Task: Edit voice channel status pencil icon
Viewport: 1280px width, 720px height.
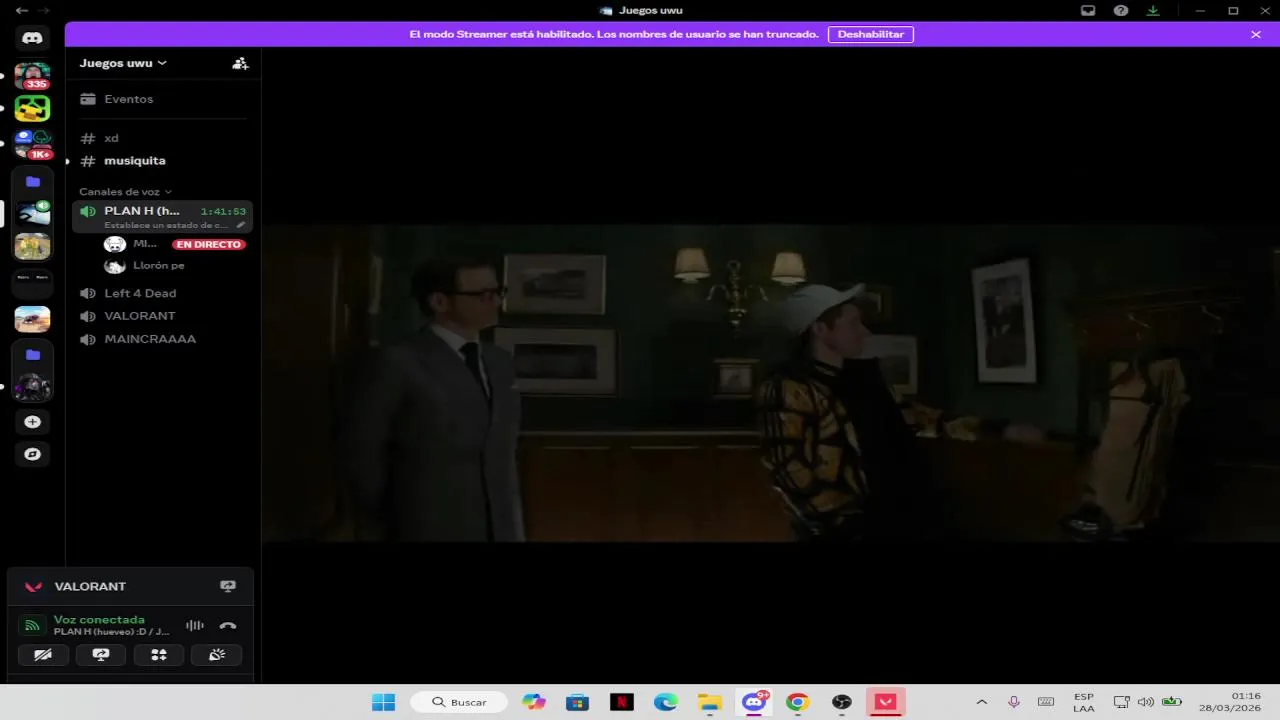Action: tap(241, 225)
